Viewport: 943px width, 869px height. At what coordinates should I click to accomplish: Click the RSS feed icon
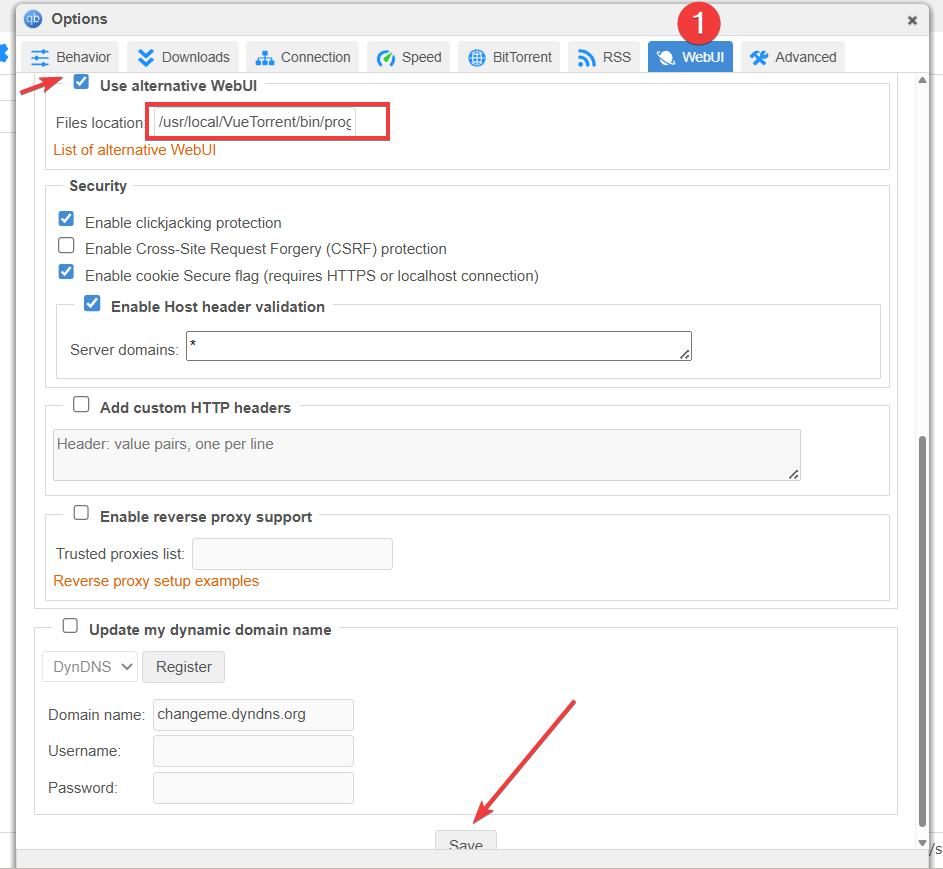pyautogui.click(x=587, y=58)
